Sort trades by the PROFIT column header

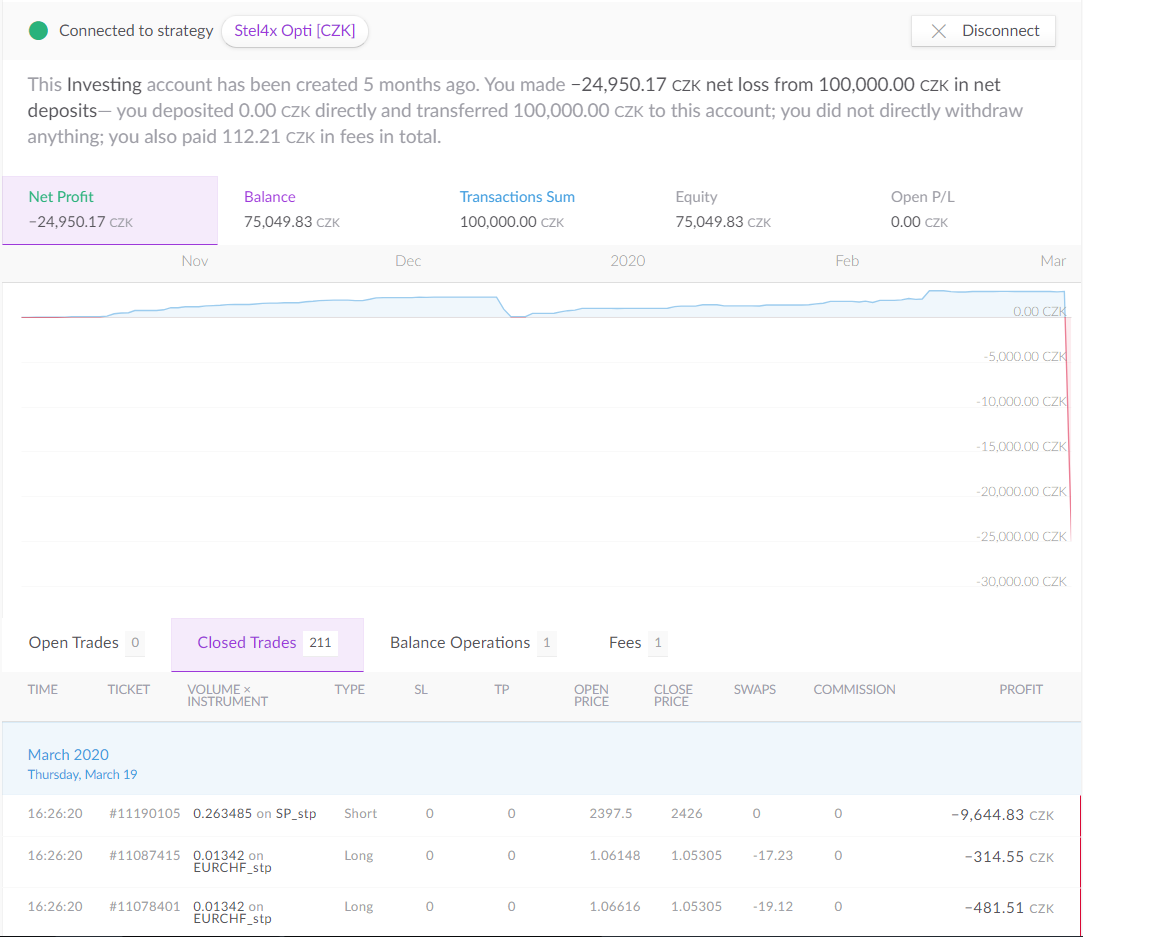coord(1020,690)
